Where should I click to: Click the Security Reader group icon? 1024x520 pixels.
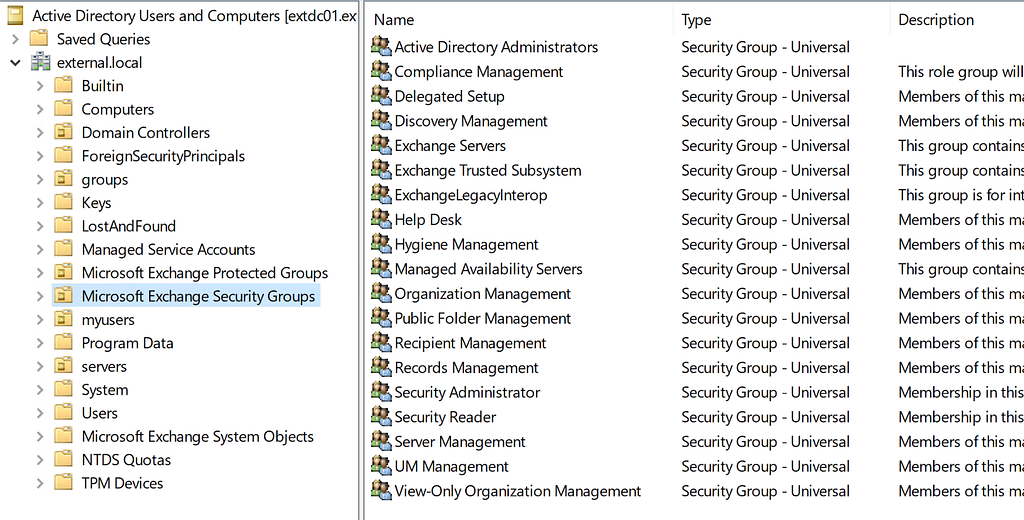click(x=381, y=416)
